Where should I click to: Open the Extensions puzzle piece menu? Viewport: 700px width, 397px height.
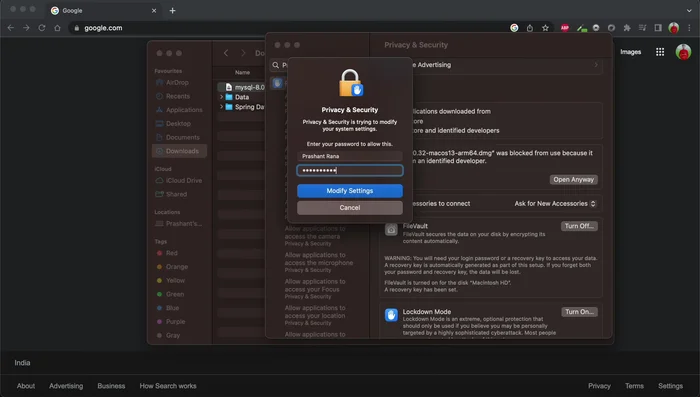click(x=627, y=28)
